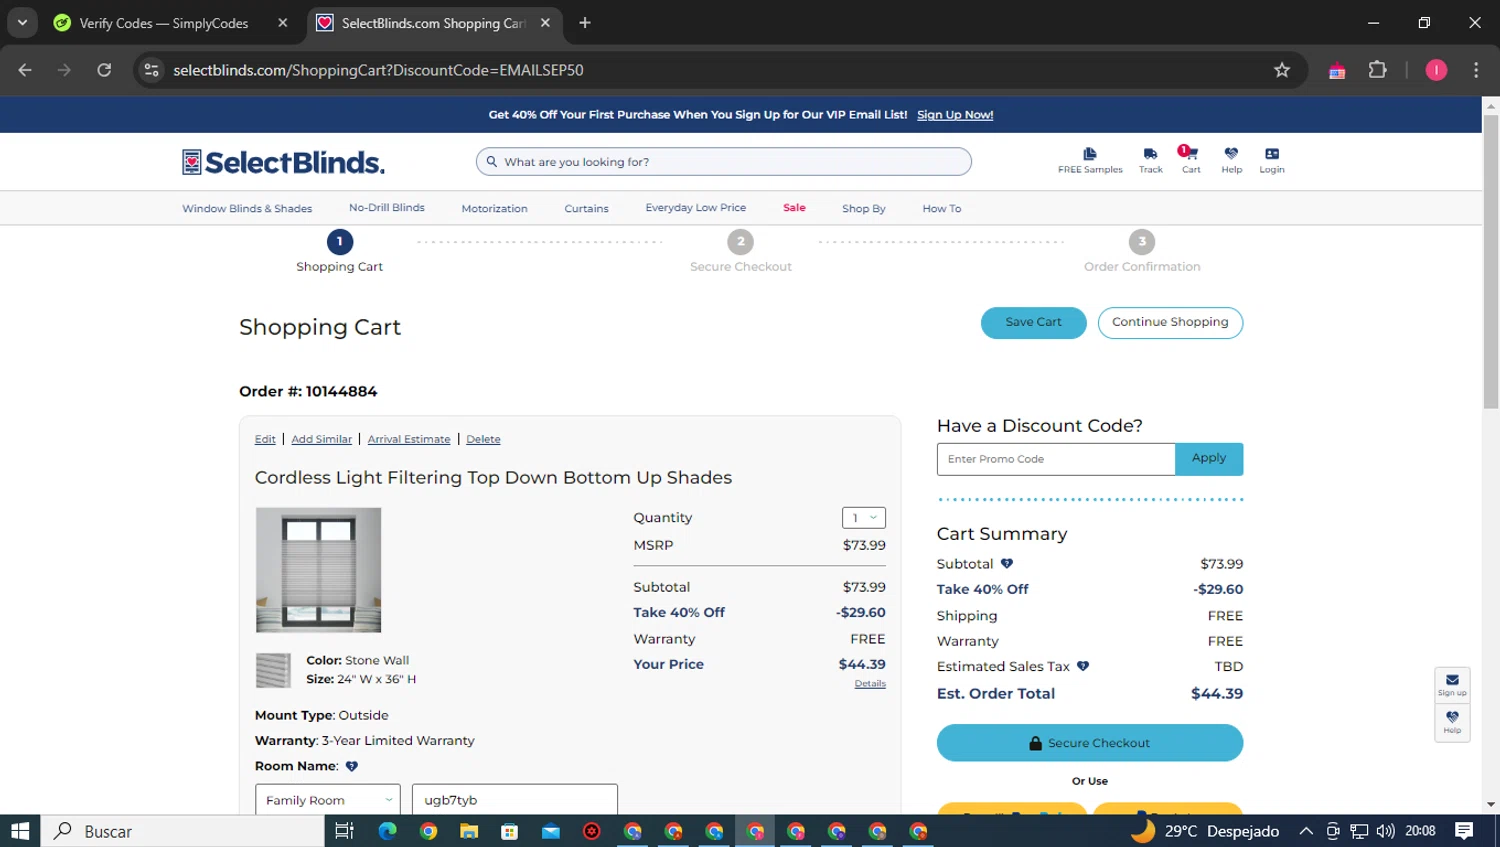This screenshot has width=1500, height=847.
Task: Open Windows Start menu
Action: 20,831
